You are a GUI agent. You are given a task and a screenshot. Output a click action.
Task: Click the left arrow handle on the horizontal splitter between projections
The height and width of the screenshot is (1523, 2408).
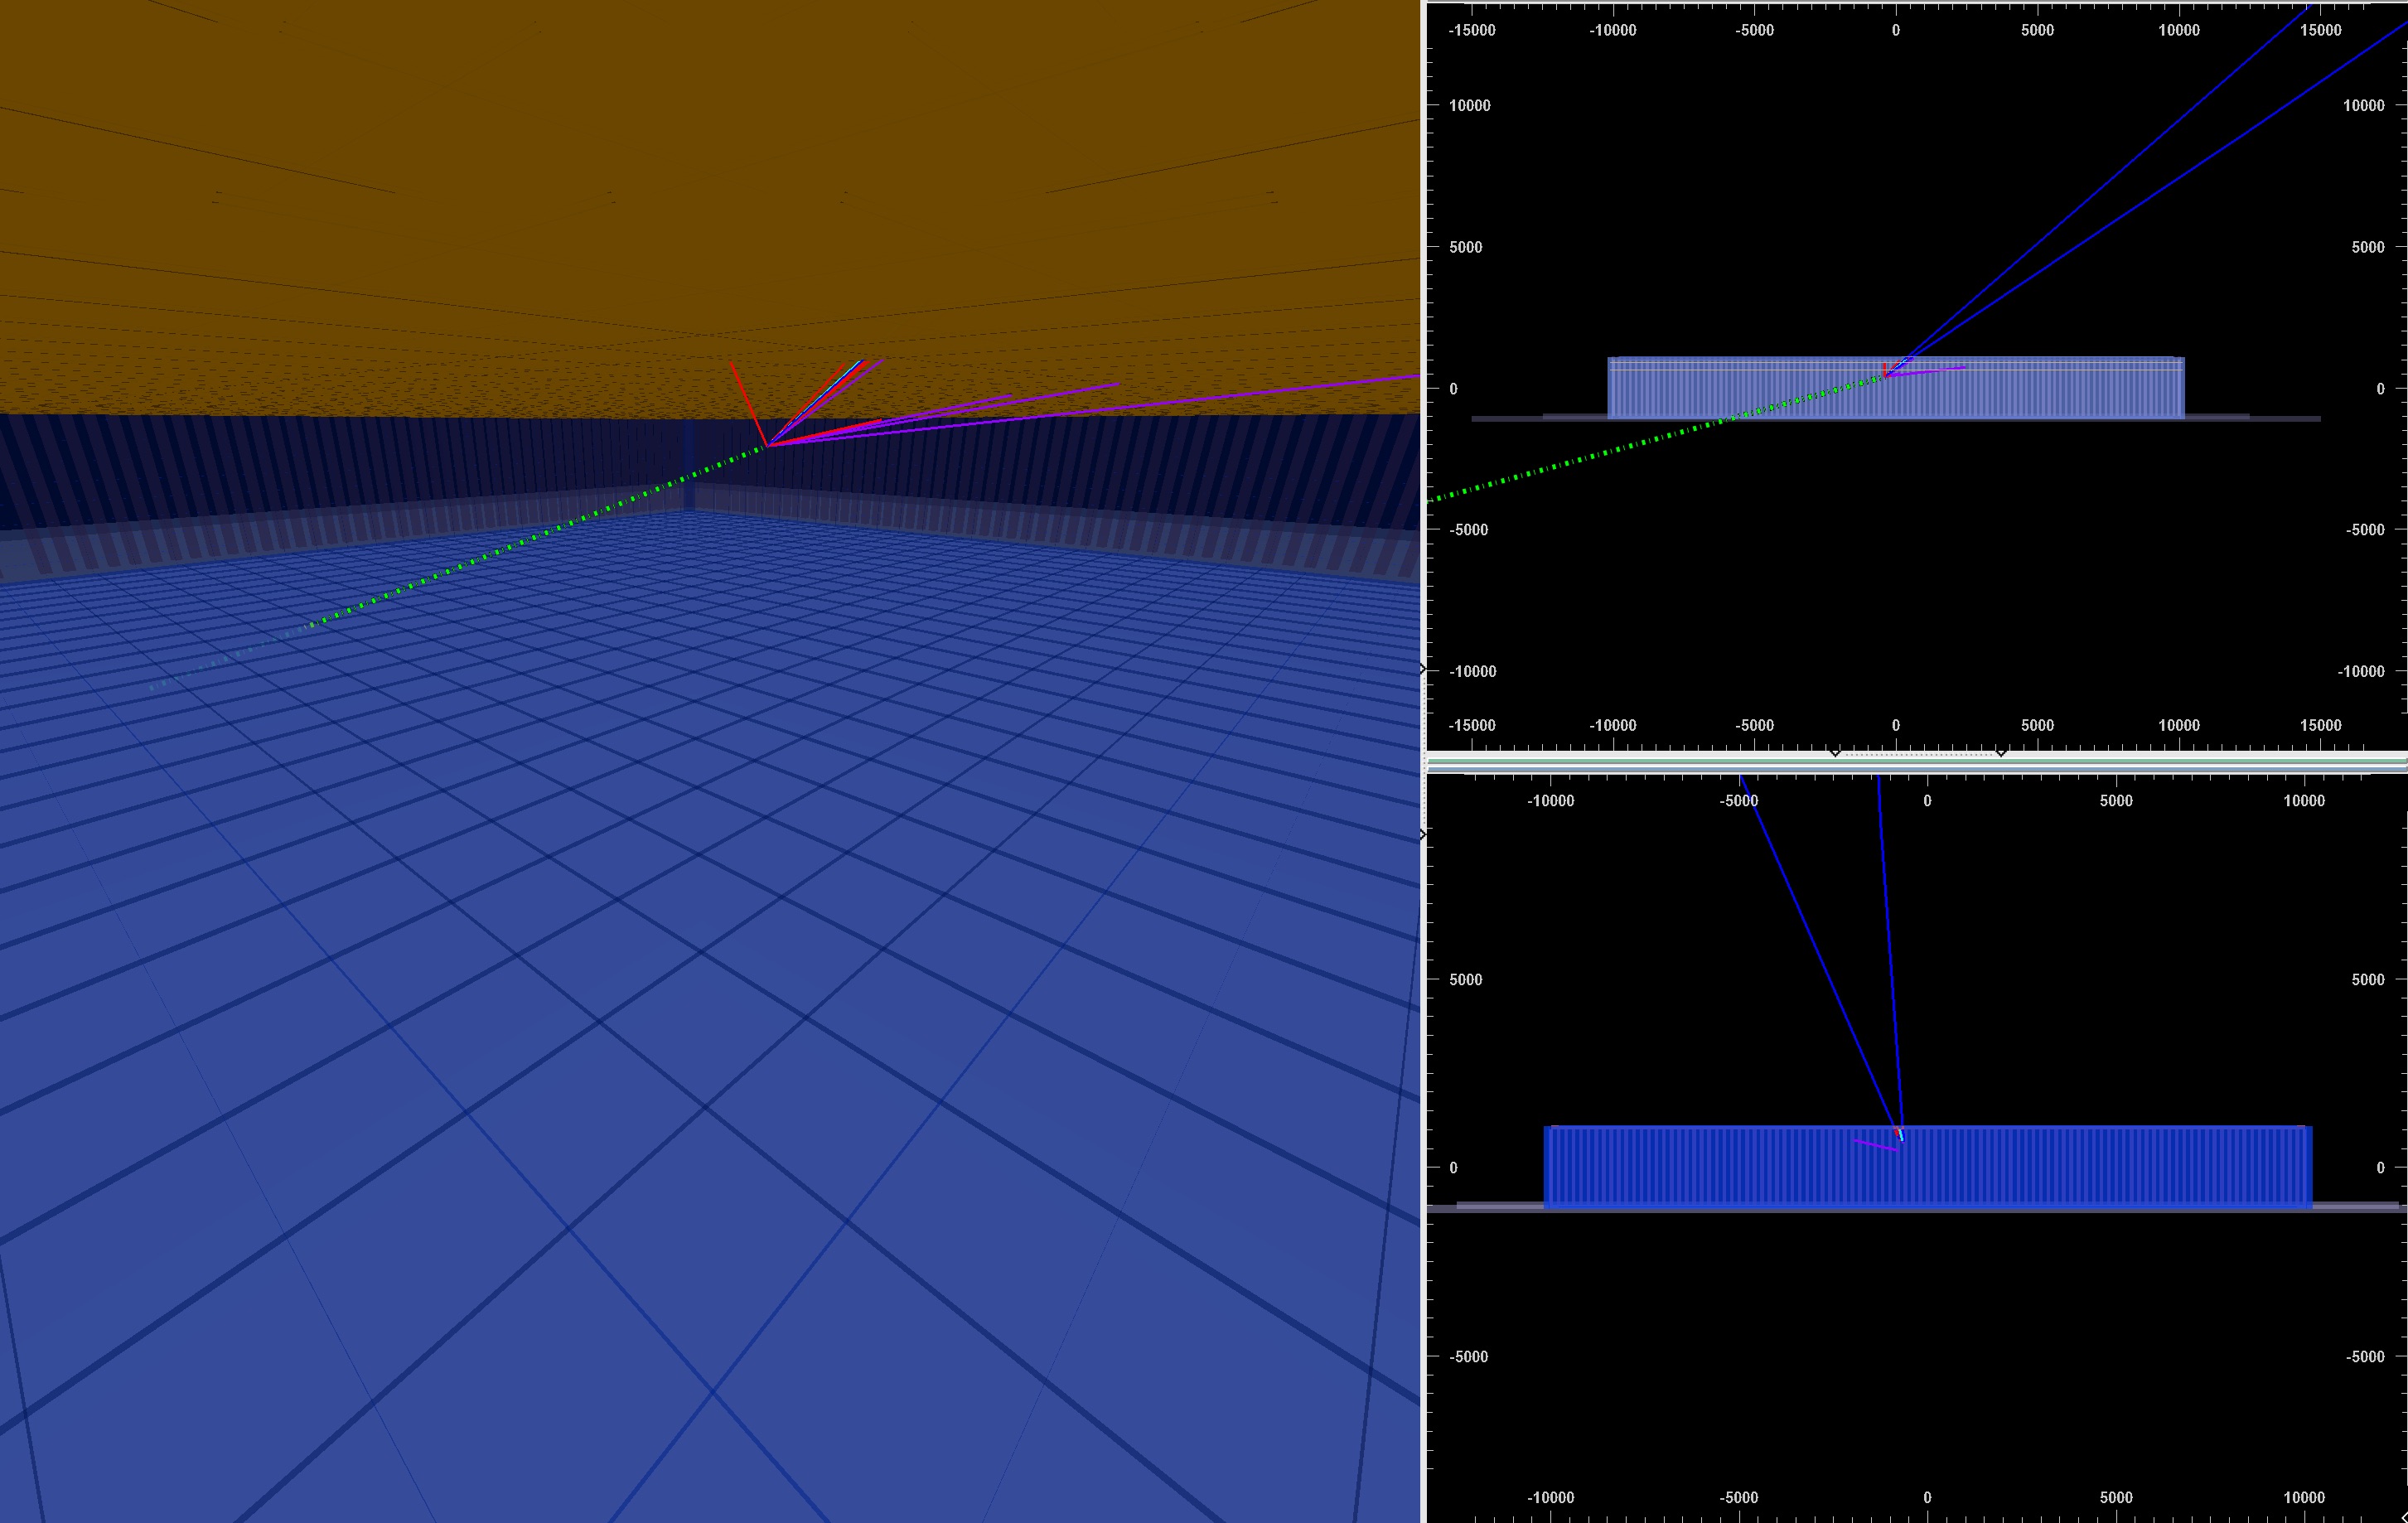[1835, 752]
